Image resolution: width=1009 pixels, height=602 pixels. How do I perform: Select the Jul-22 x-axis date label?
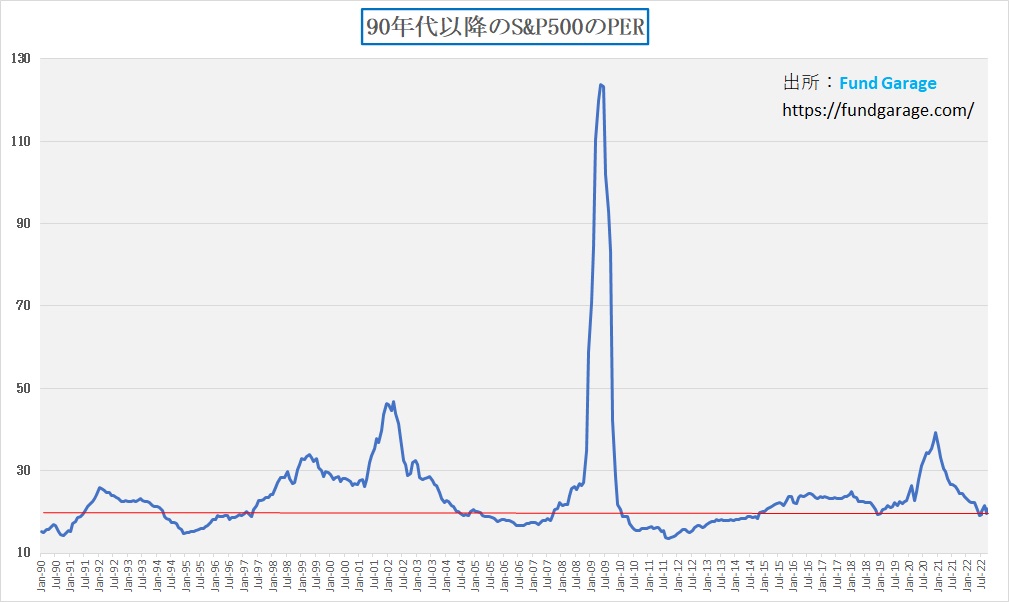982,577
